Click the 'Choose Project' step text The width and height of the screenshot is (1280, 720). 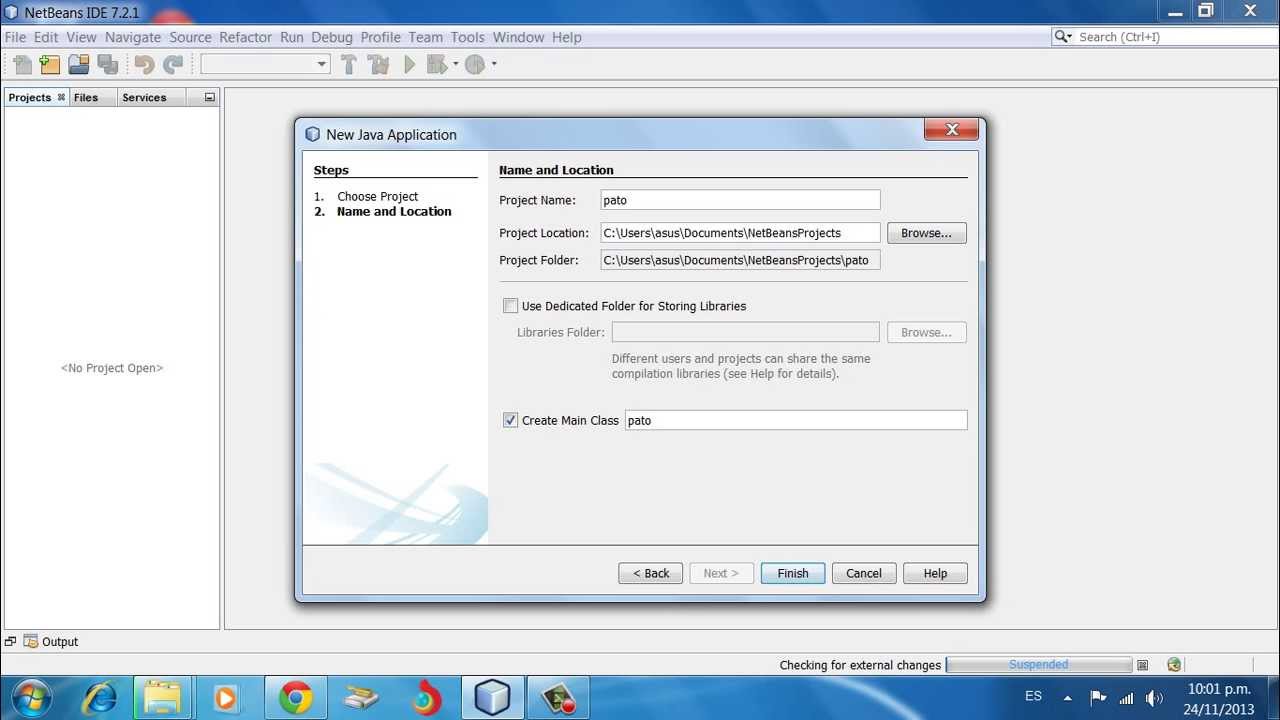[378, 196]
